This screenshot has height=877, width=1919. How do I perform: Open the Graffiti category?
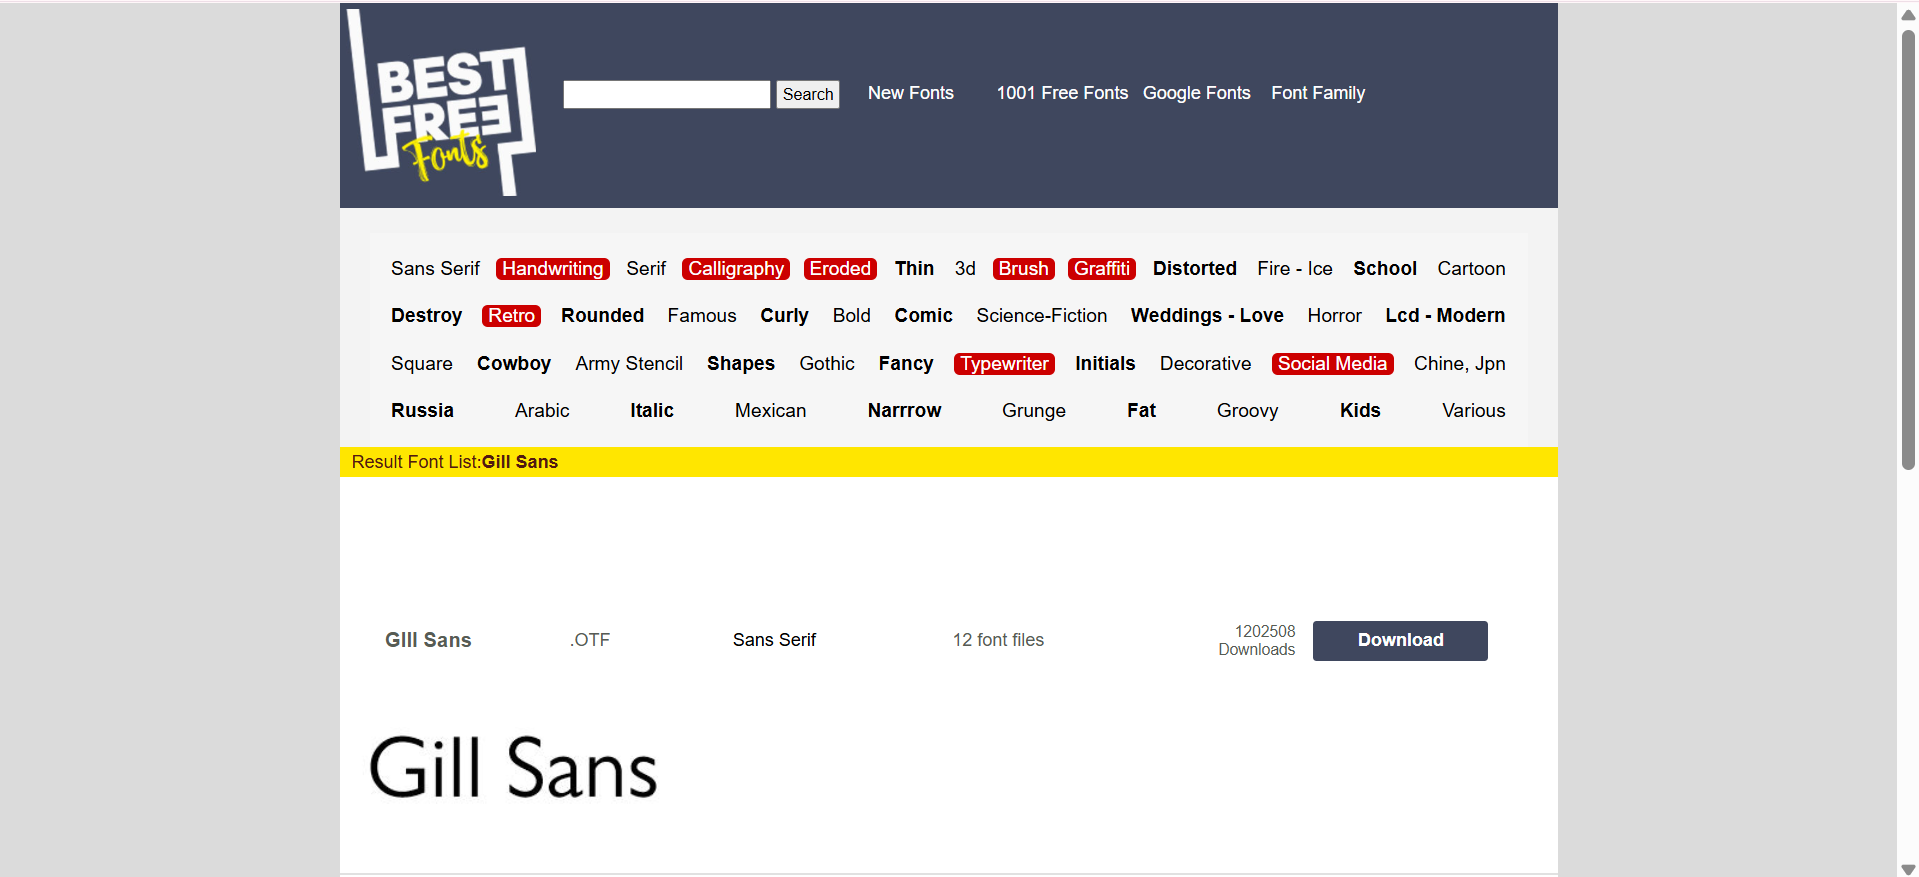[x=1102, y=269]
